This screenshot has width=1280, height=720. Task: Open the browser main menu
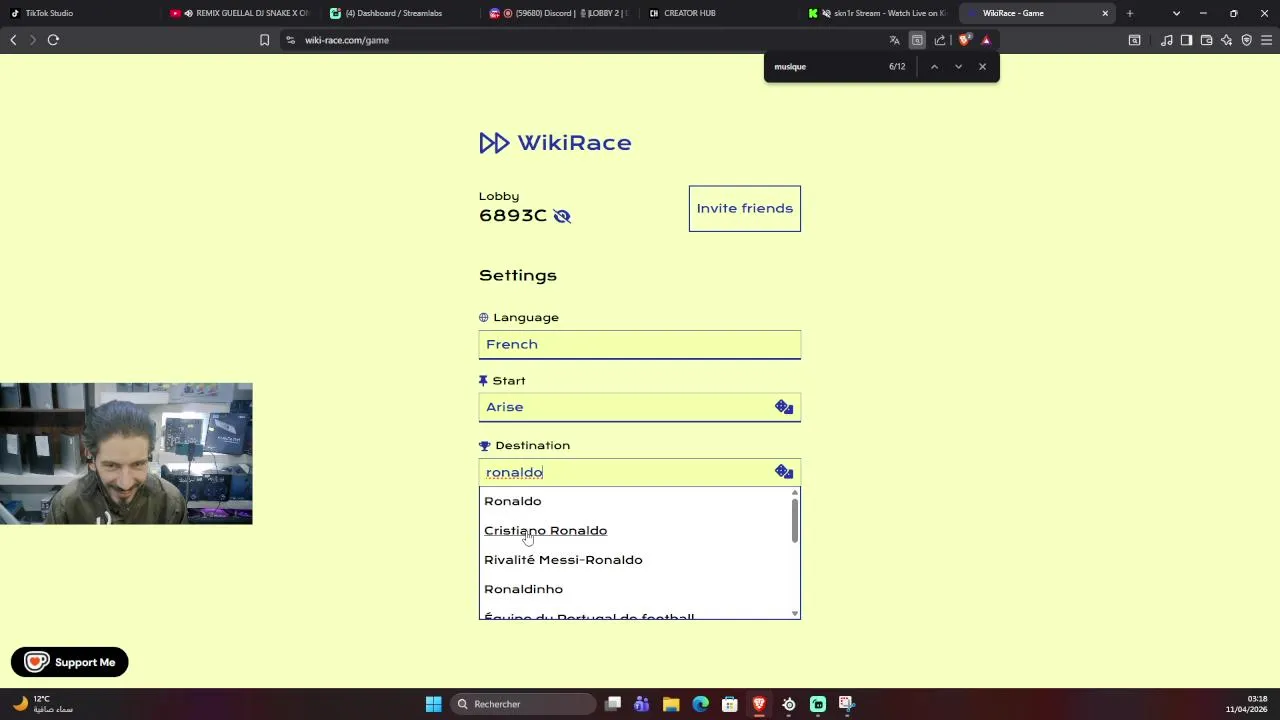1266,40
